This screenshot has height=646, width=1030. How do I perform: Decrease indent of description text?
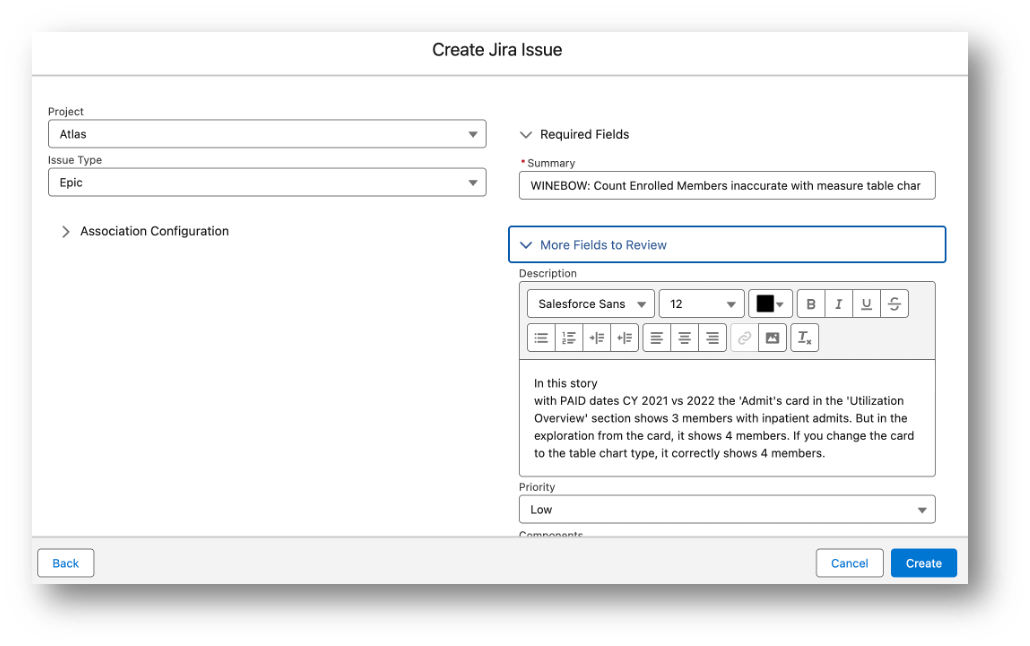click(x=624, y=338)
